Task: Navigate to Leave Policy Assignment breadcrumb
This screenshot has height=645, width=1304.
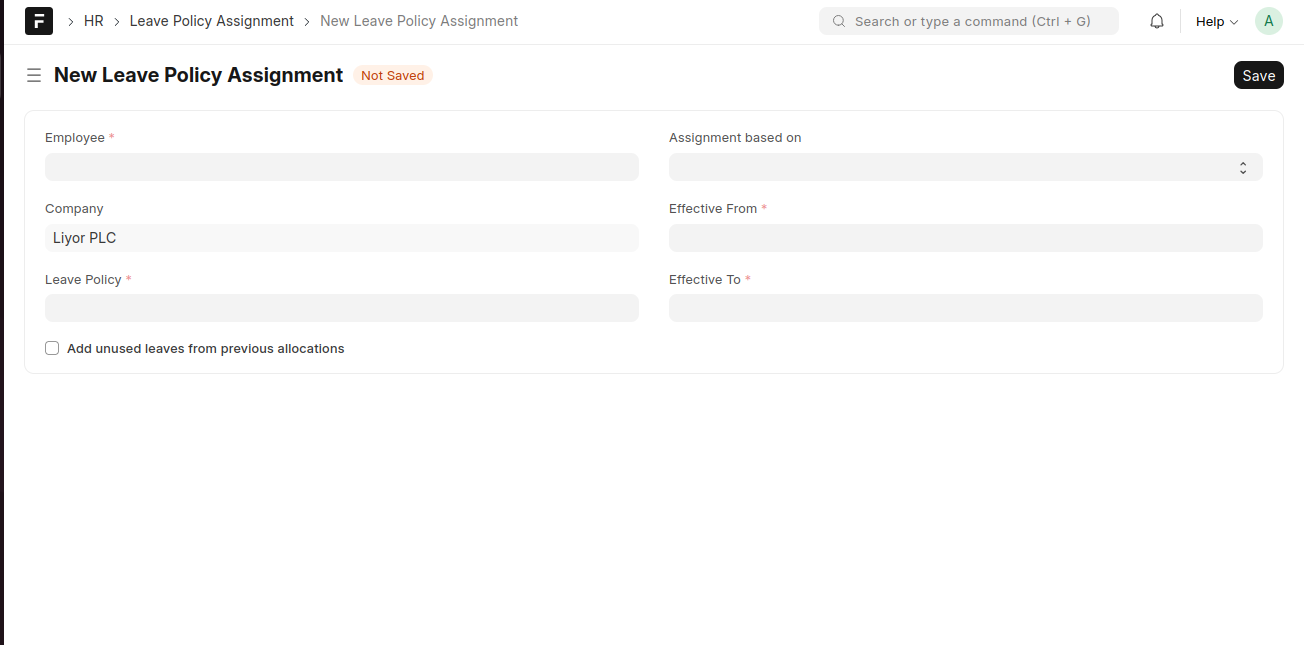Action: click(212, 21)
